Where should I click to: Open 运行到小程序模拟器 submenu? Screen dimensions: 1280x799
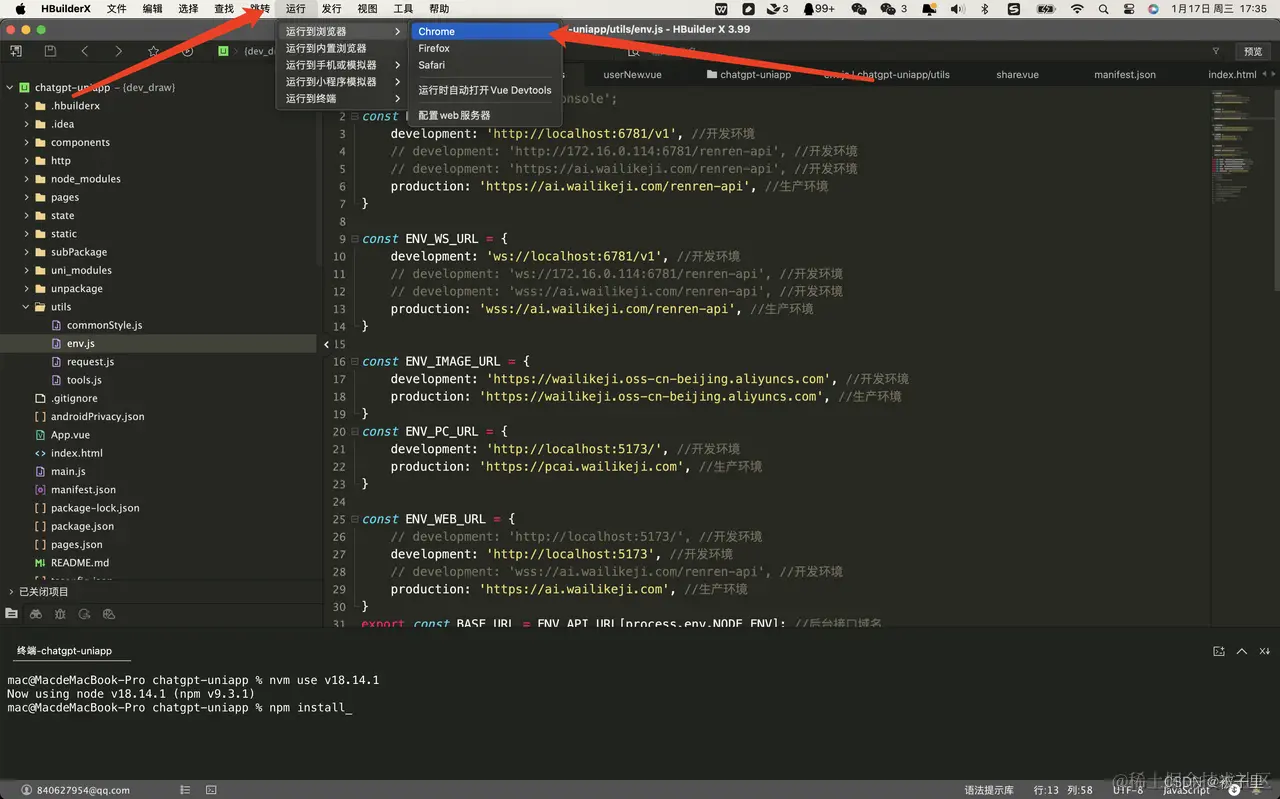coord(343,82)
